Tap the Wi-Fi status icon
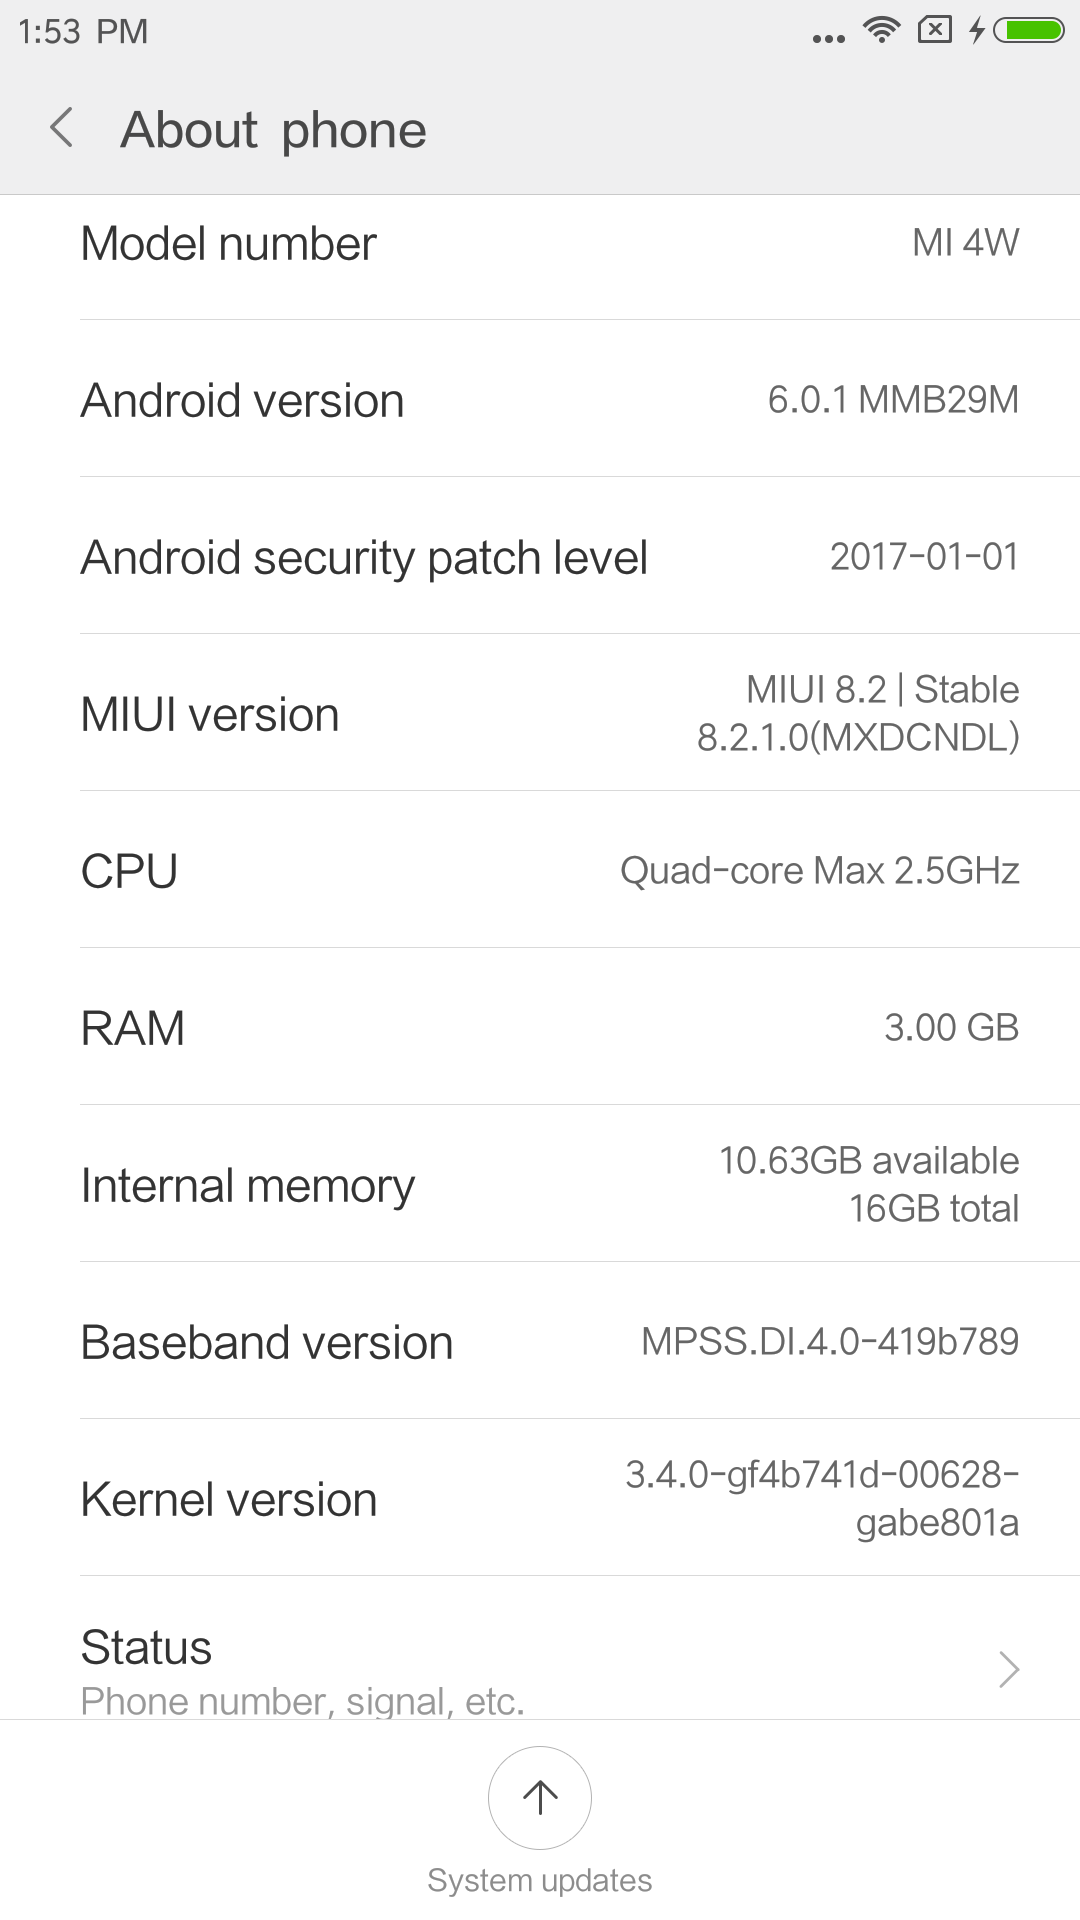 [881, 30]
